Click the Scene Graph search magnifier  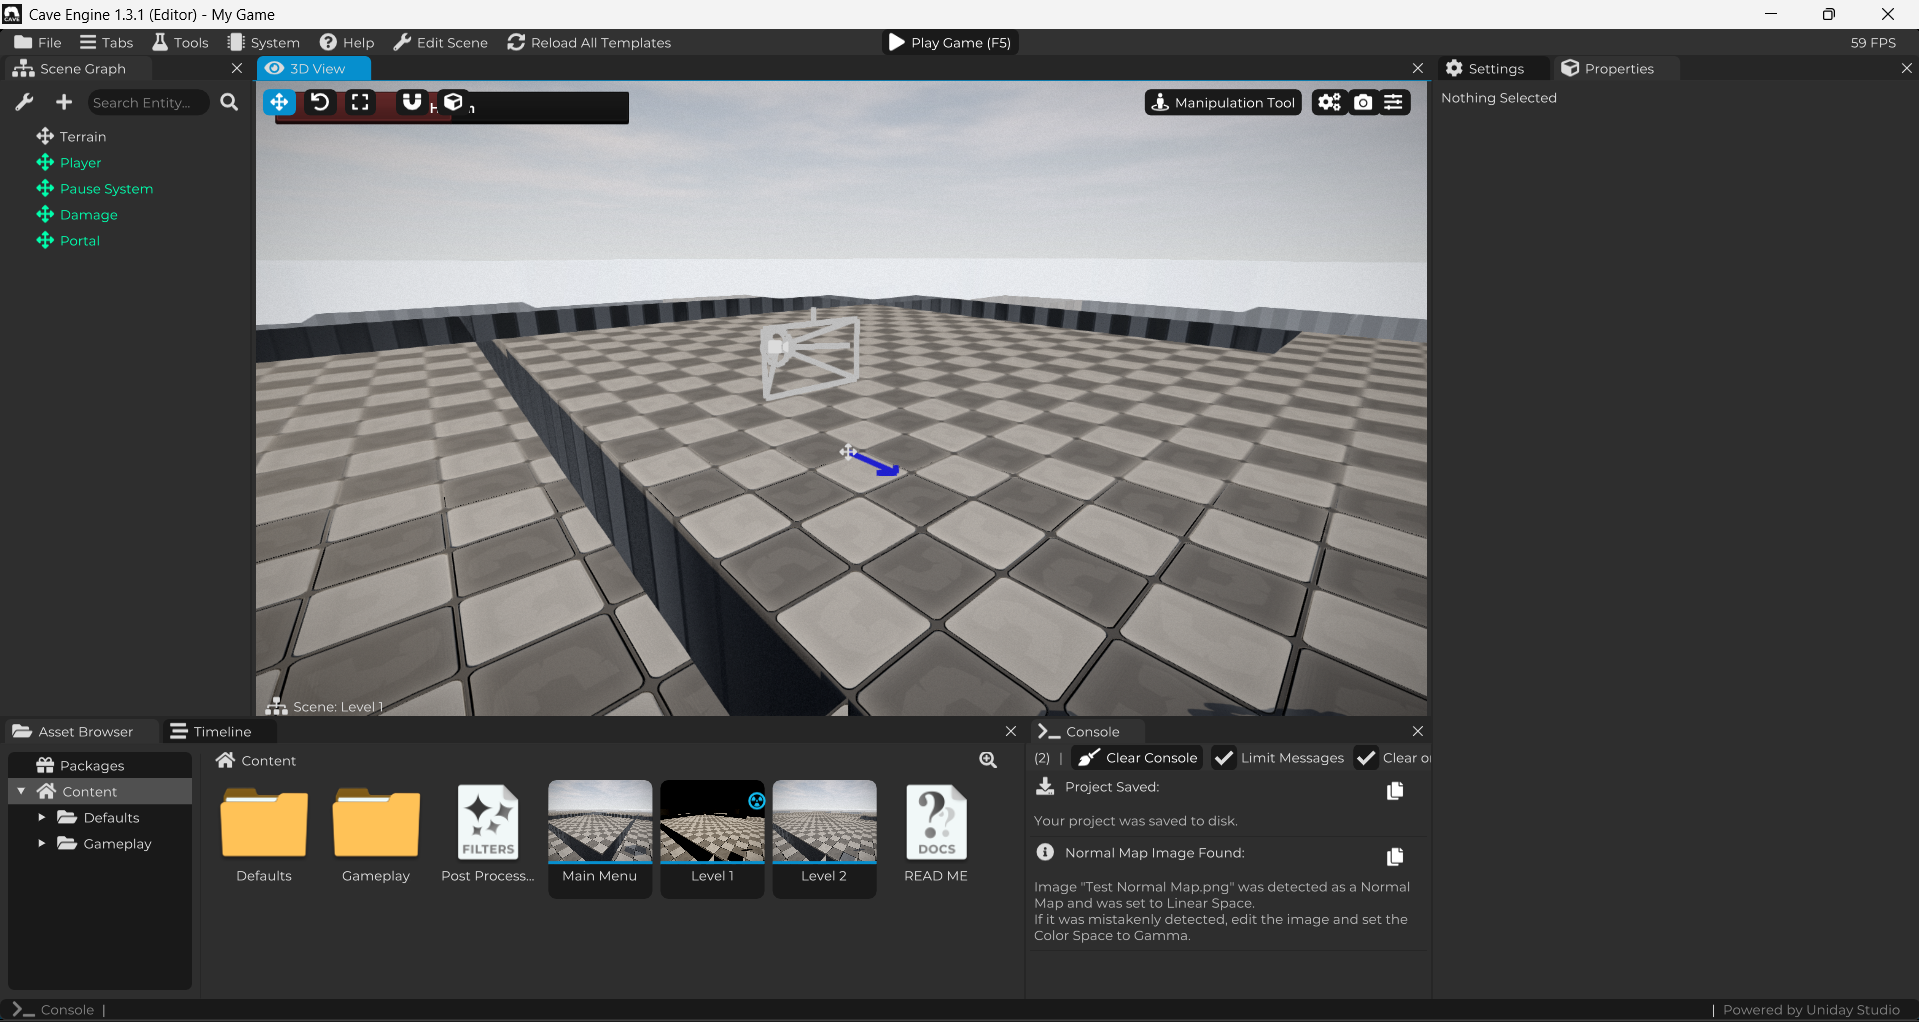pos(229,102)
